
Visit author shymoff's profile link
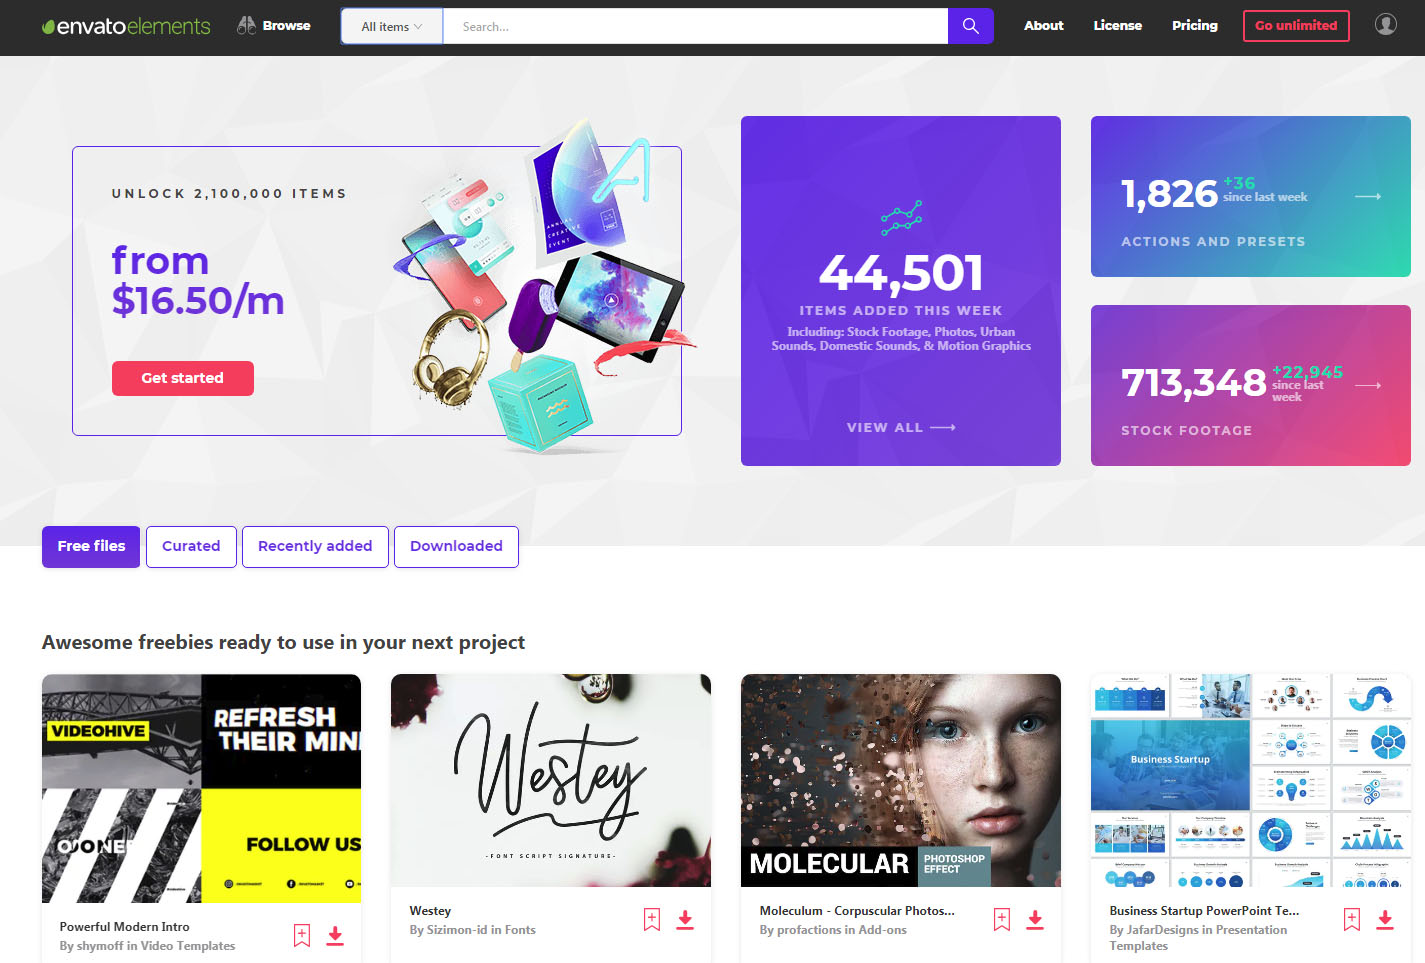pos(98,946)
